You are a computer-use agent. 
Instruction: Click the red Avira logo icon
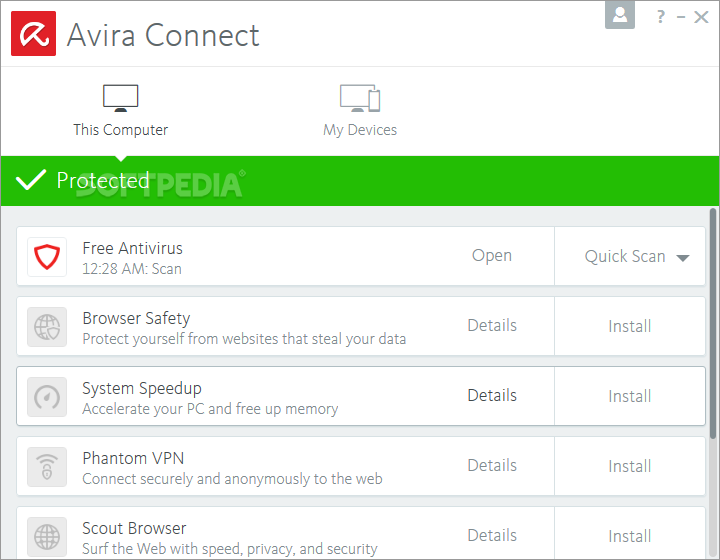34,34
